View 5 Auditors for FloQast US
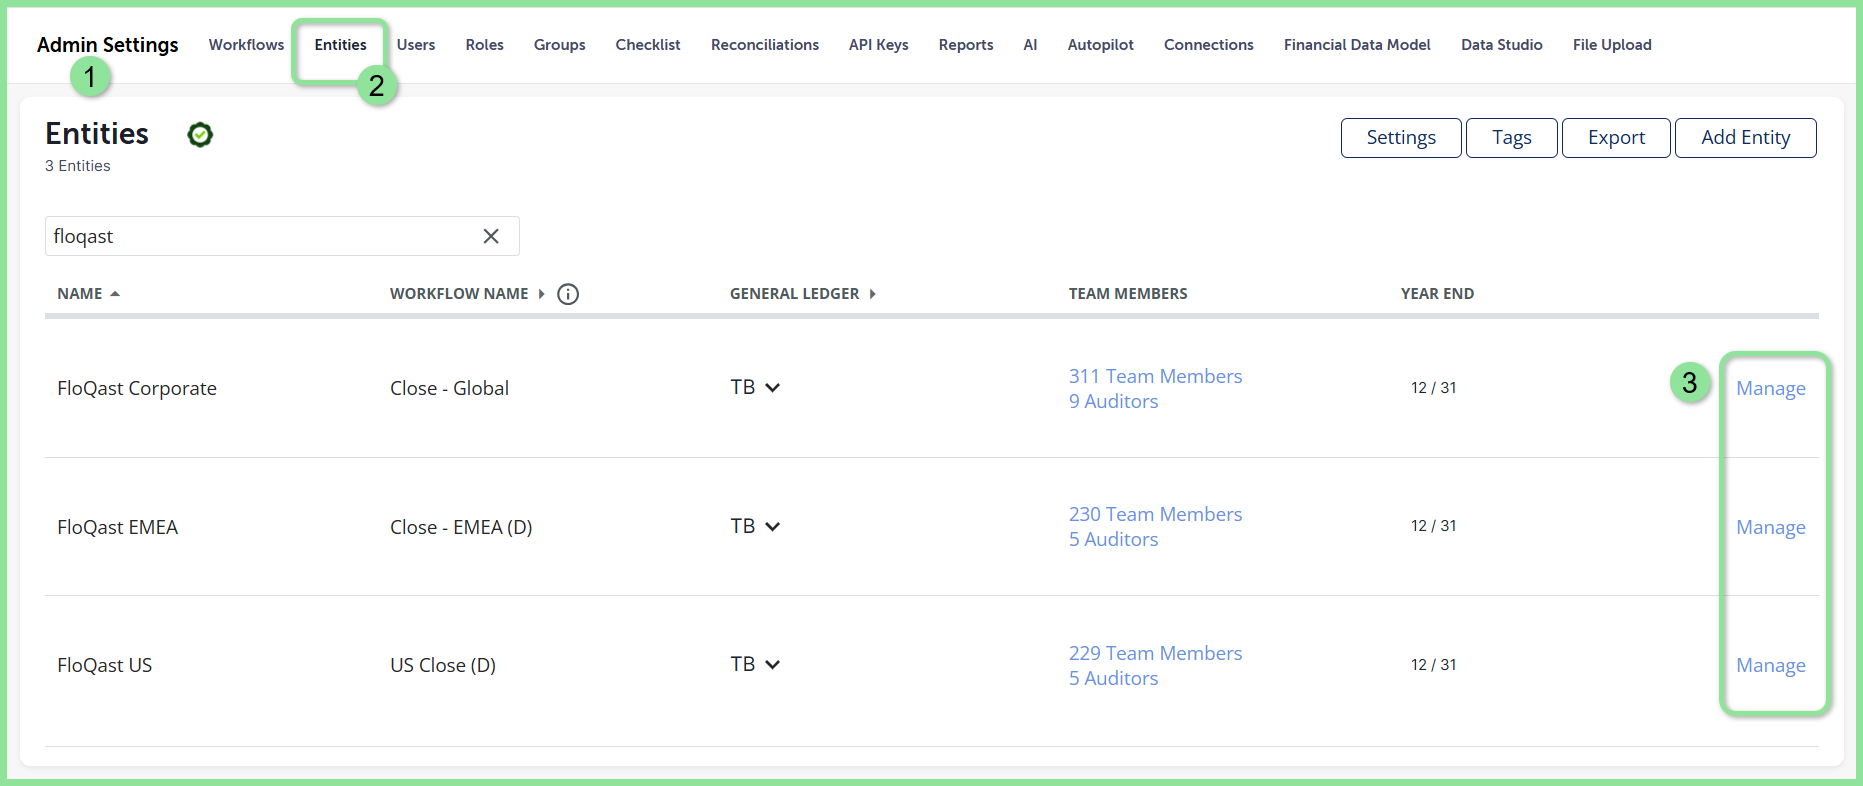 (1113, 678)
